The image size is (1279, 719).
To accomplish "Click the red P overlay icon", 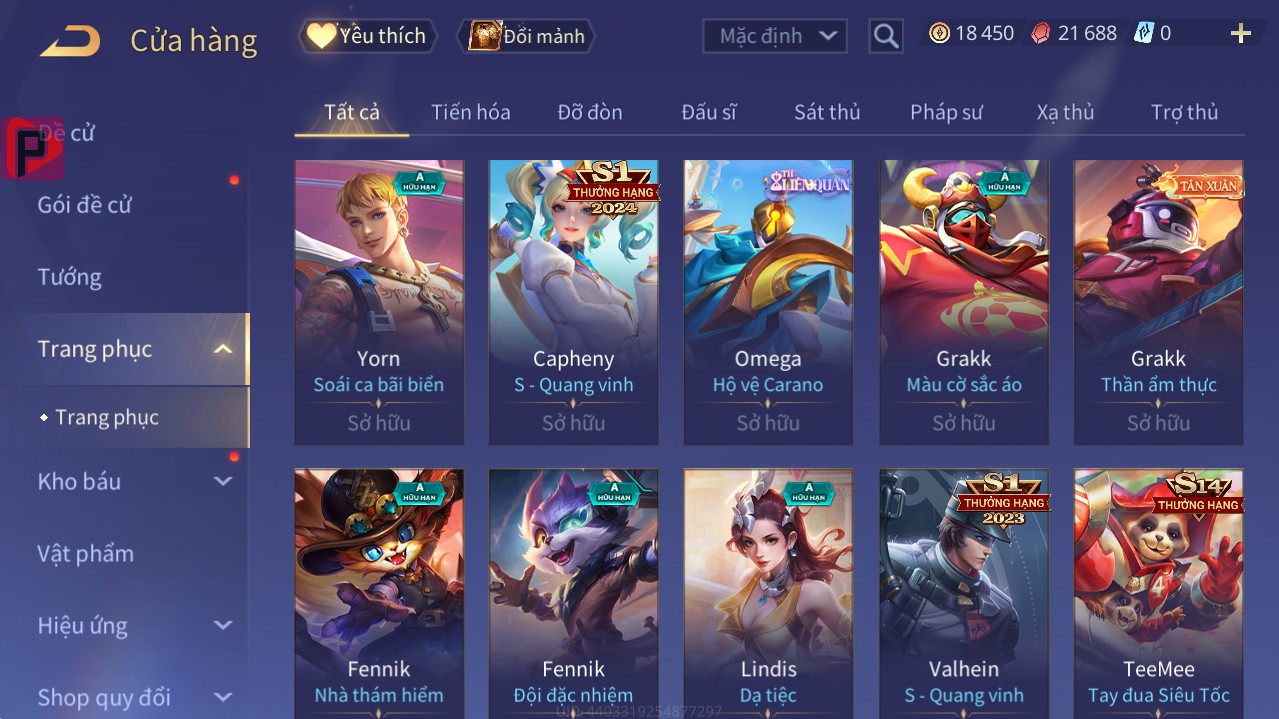I will point(32,148).
